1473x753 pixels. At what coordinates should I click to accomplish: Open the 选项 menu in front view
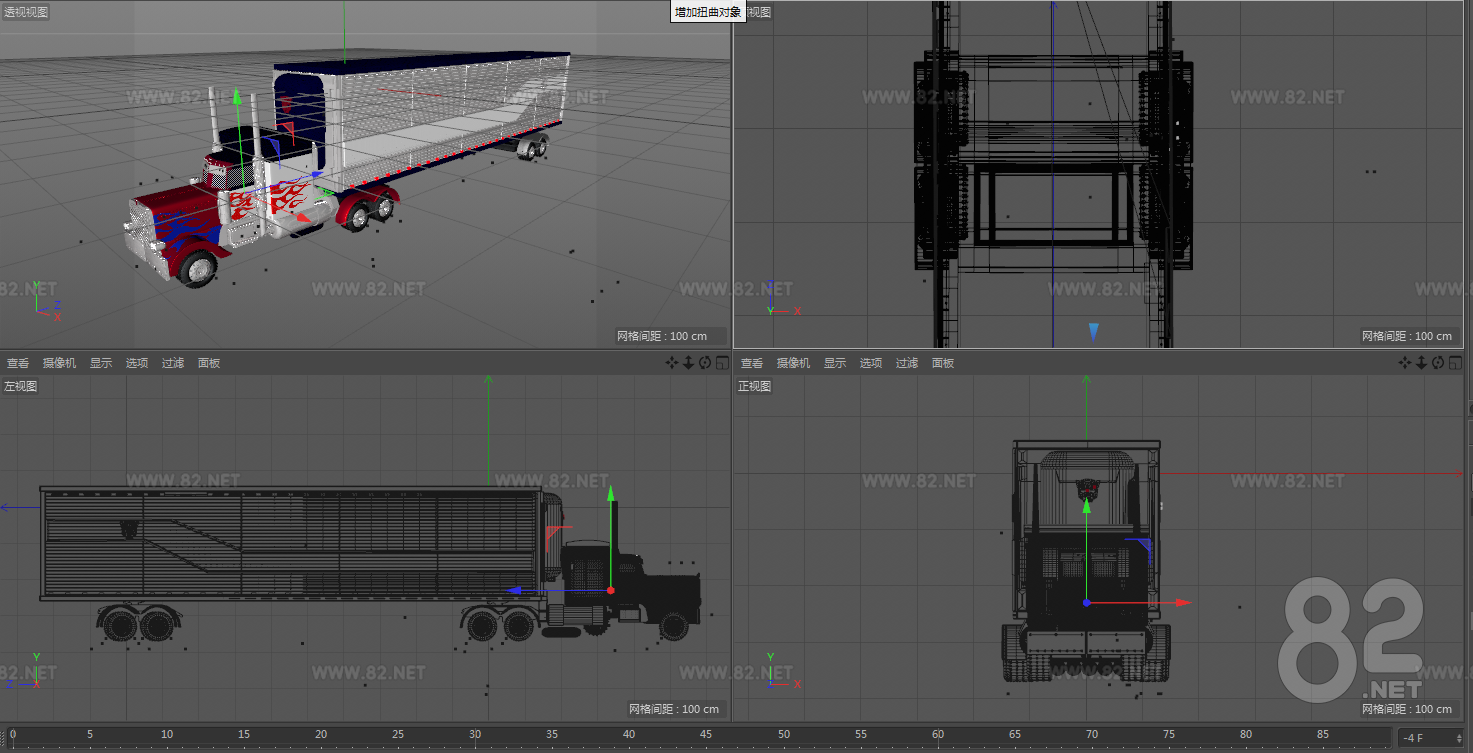click(x=871, y=363)
